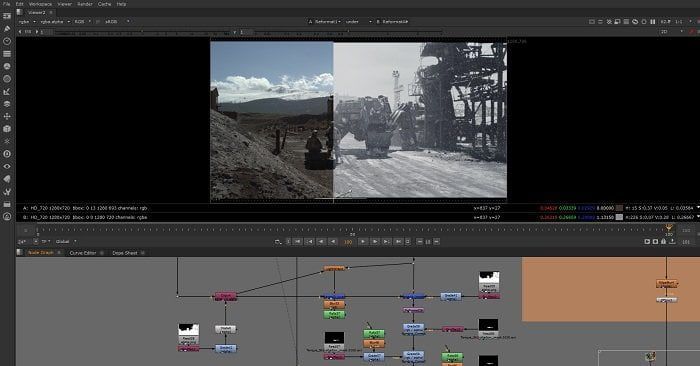Image resolution: width=700 pixels, height=366 pixels.
Task: Click play forward button
Action: [363, 241]
